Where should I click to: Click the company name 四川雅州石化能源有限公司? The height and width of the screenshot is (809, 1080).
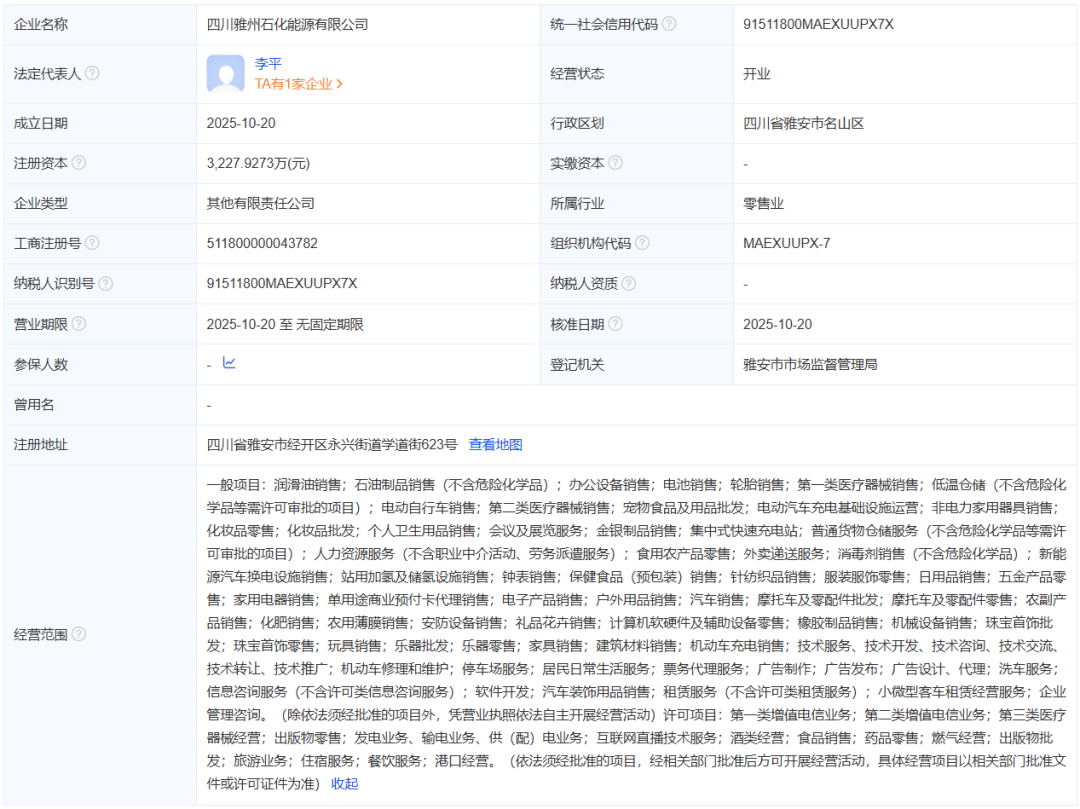click(x=287, y=24)
